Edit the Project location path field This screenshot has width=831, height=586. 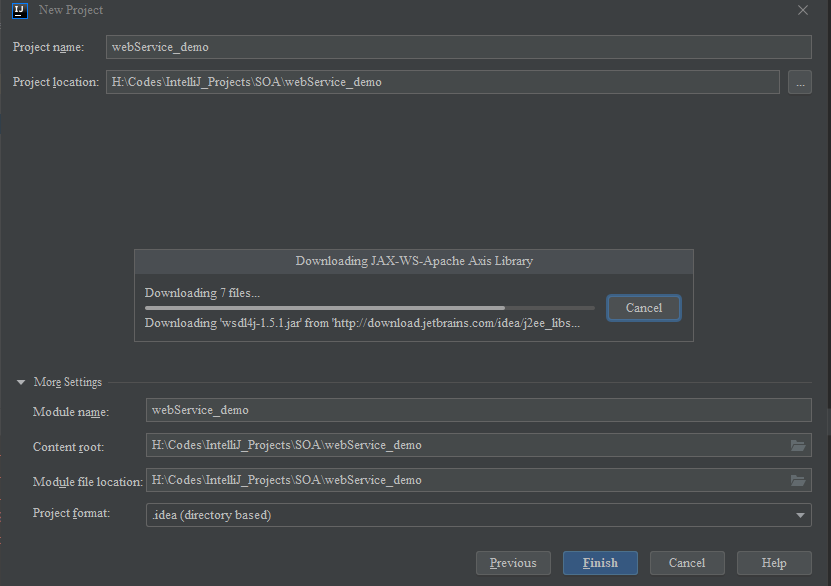coord(443,82)
